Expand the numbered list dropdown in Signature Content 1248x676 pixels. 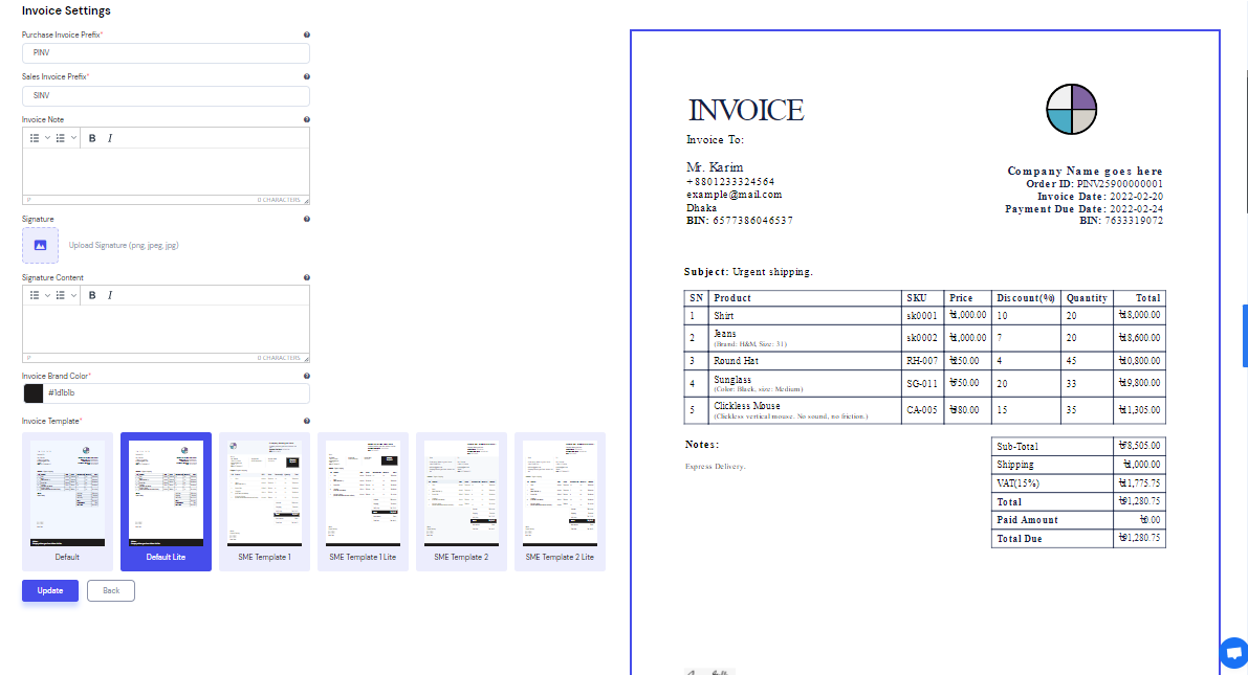pos(73,295)
